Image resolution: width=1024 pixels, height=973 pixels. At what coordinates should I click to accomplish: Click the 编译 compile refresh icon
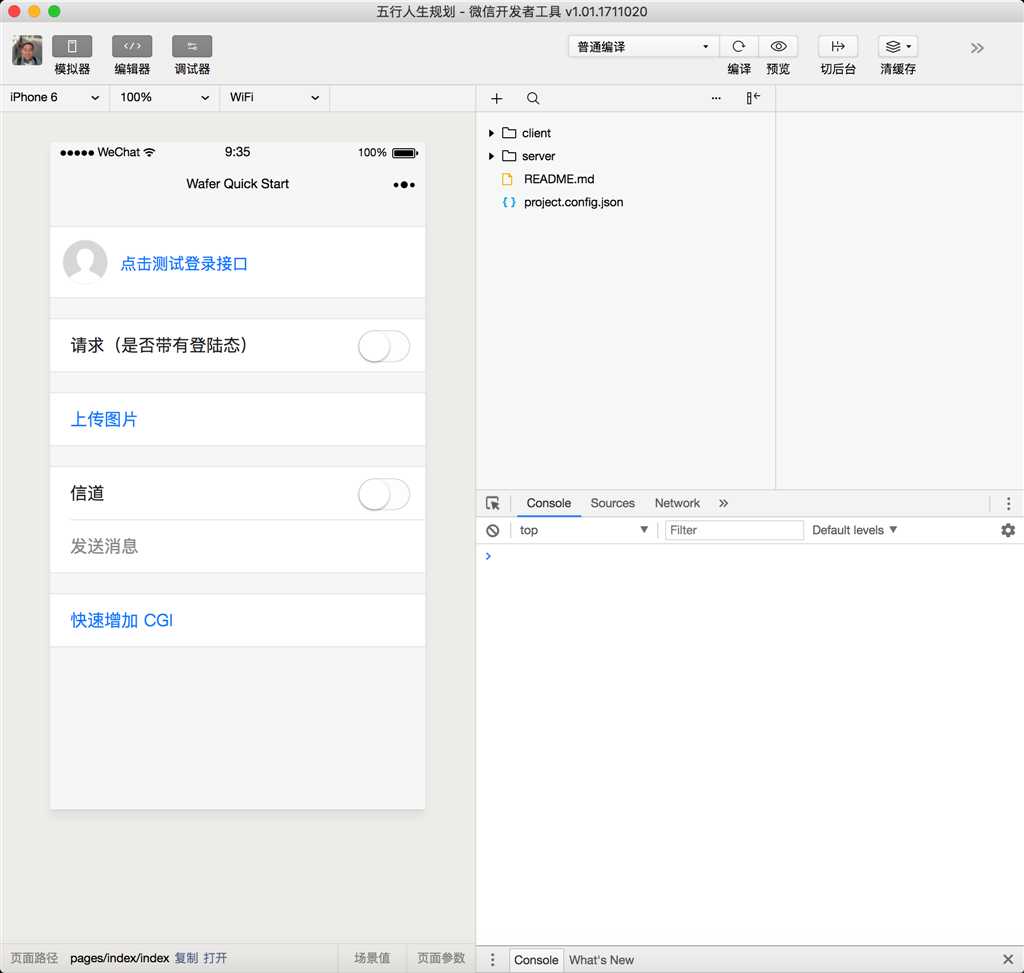(739, 46)
